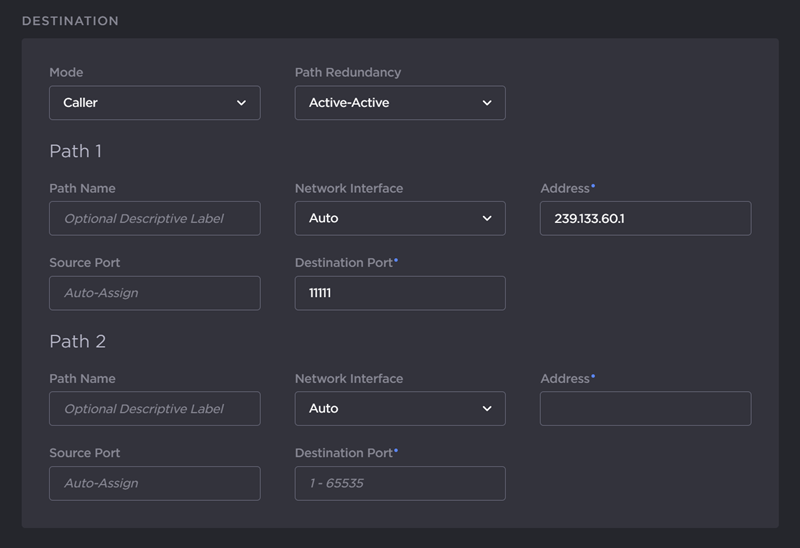Expand the Path Redundancy Active-Active dropdown
This screenshot has height=548, width=800.
(399, 103)
